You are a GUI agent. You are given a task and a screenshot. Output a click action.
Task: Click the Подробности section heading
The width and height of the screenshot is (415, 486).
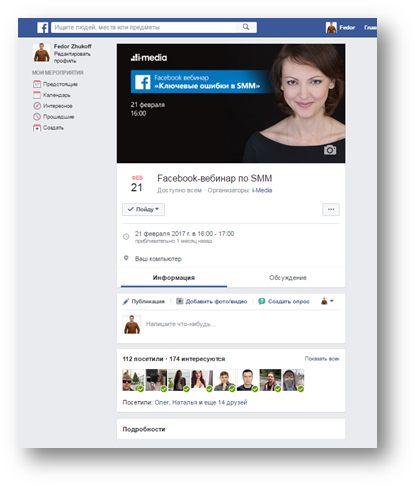[144, 429]
